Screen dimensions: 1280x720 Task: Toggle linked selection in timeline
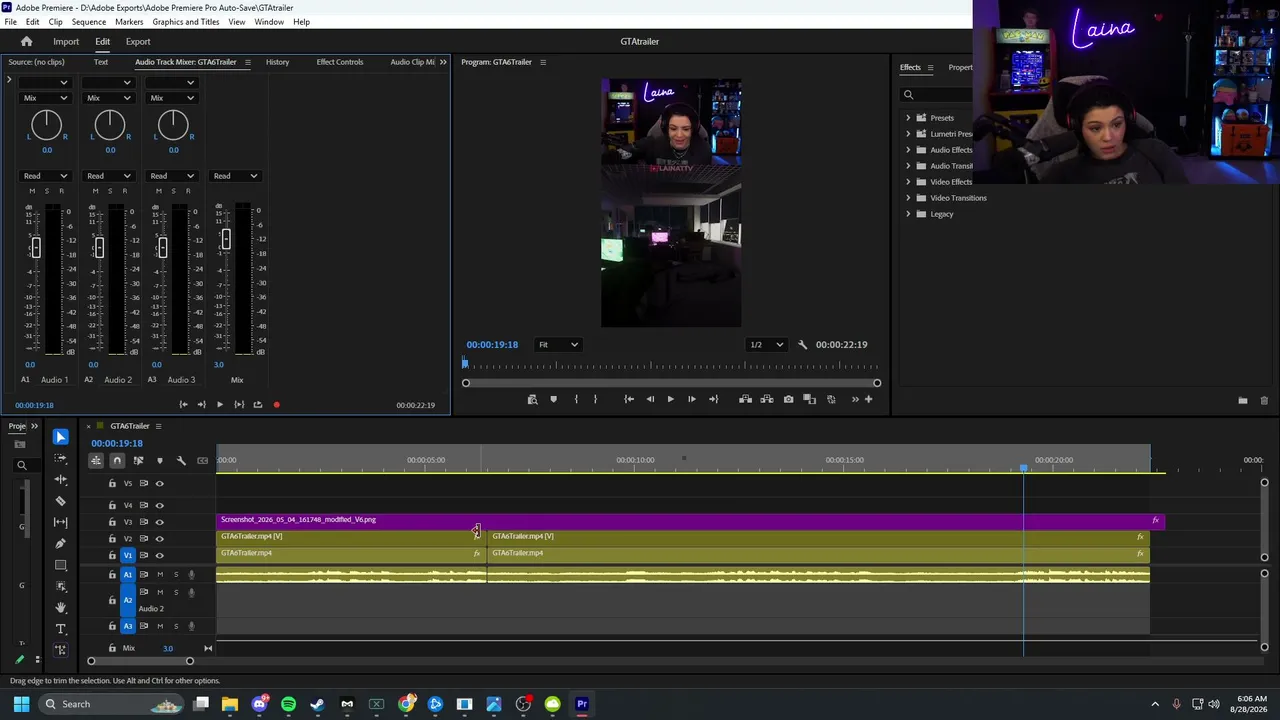tap(138, 461)
